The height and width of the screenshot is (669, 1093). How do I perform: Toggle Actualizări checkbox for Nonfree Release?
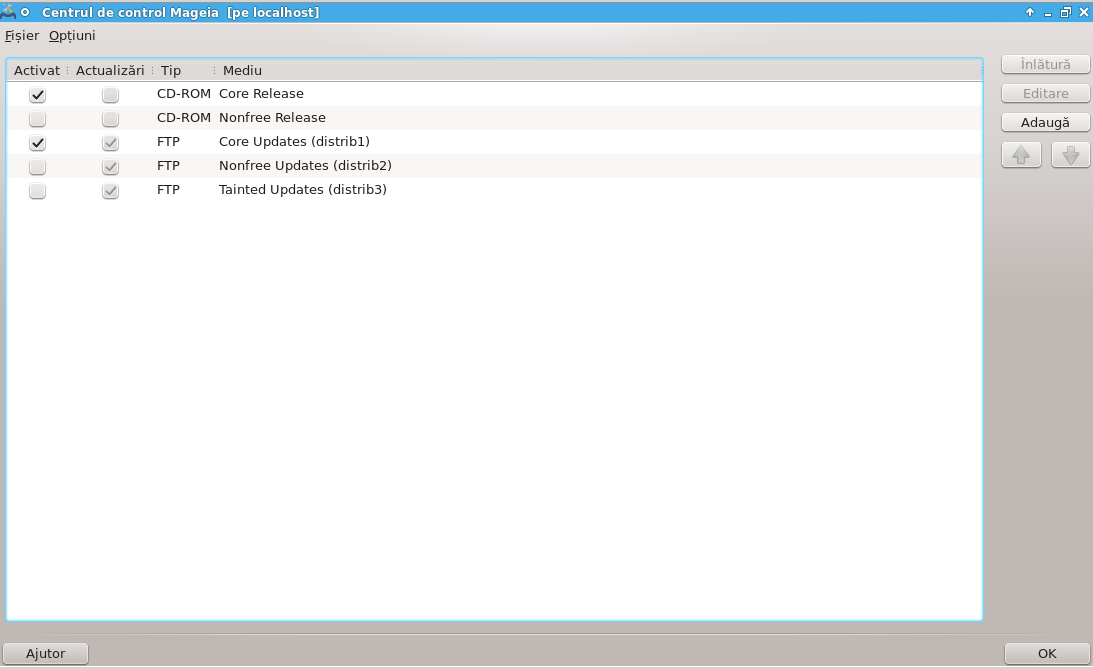tap(110, 118)
